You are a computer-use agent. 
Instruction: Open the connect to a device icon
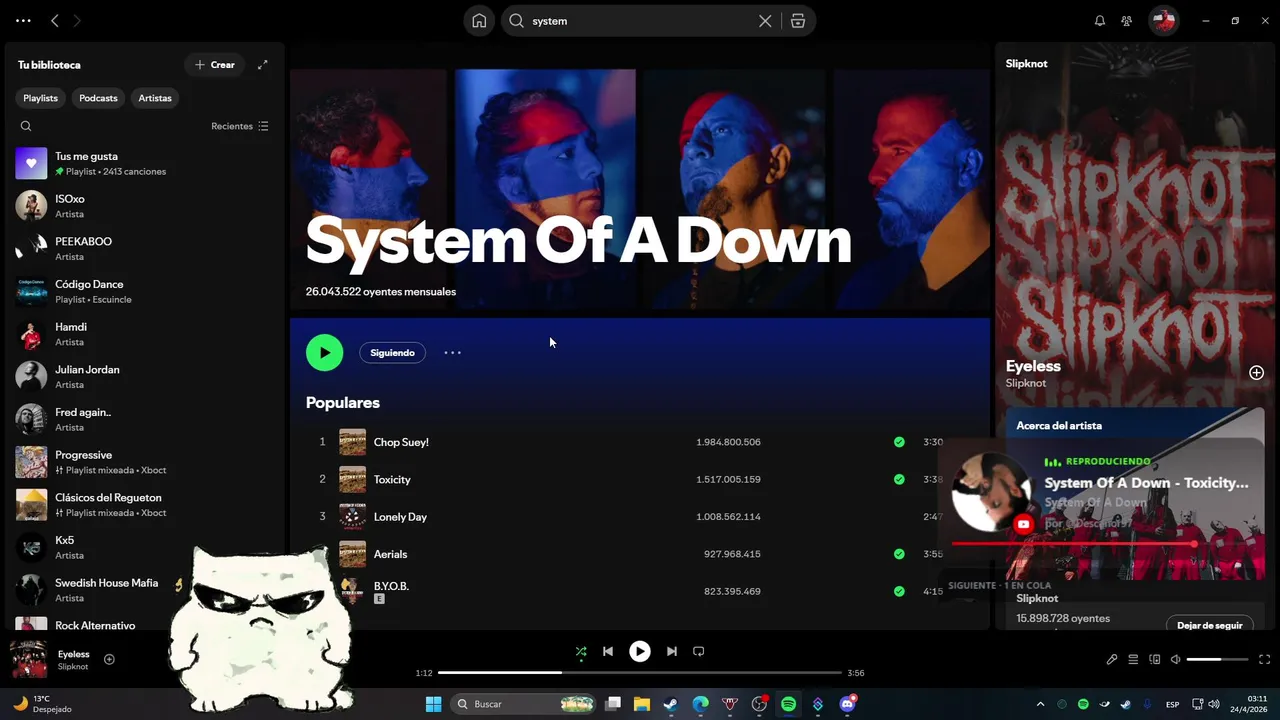[1154, 659]
